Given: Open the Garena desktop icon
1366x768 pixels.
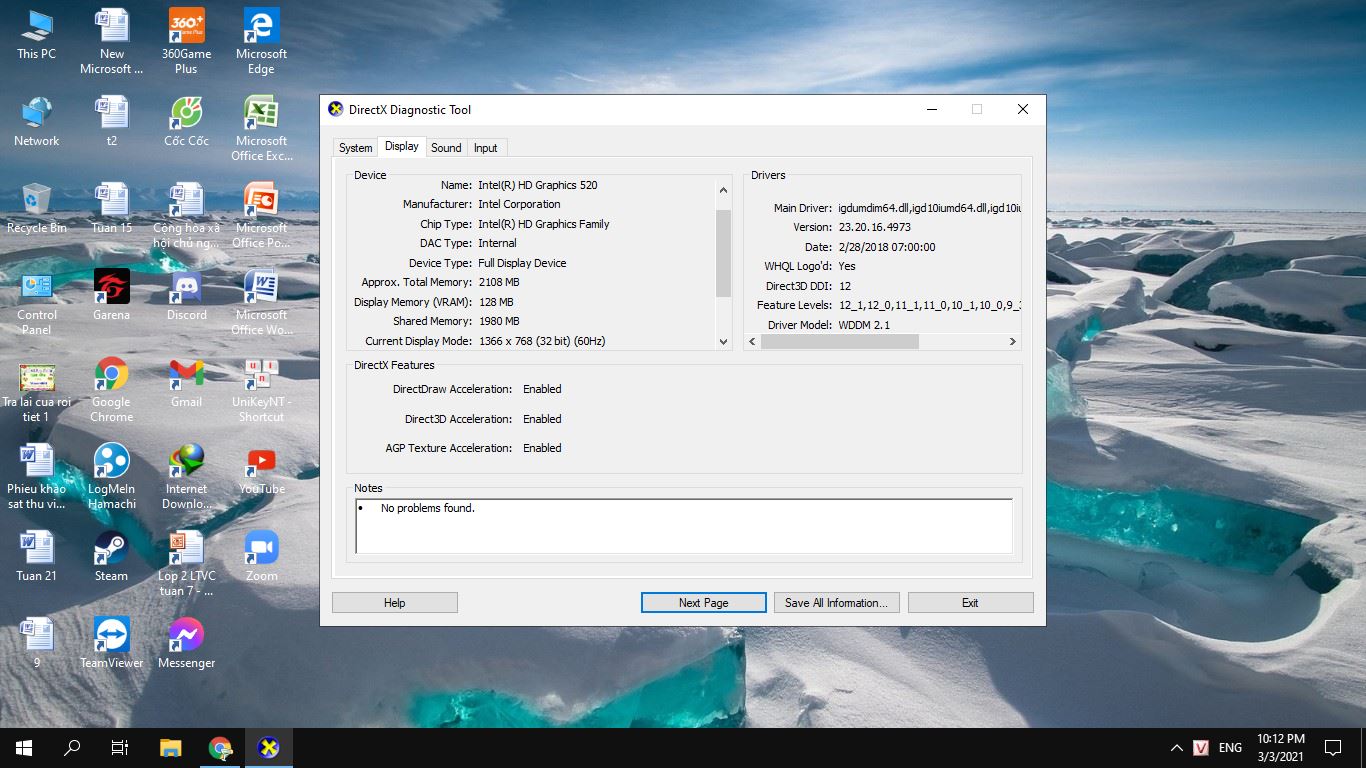Looking at the screenshot, I should pyautogui.click(x=111, y=289).
